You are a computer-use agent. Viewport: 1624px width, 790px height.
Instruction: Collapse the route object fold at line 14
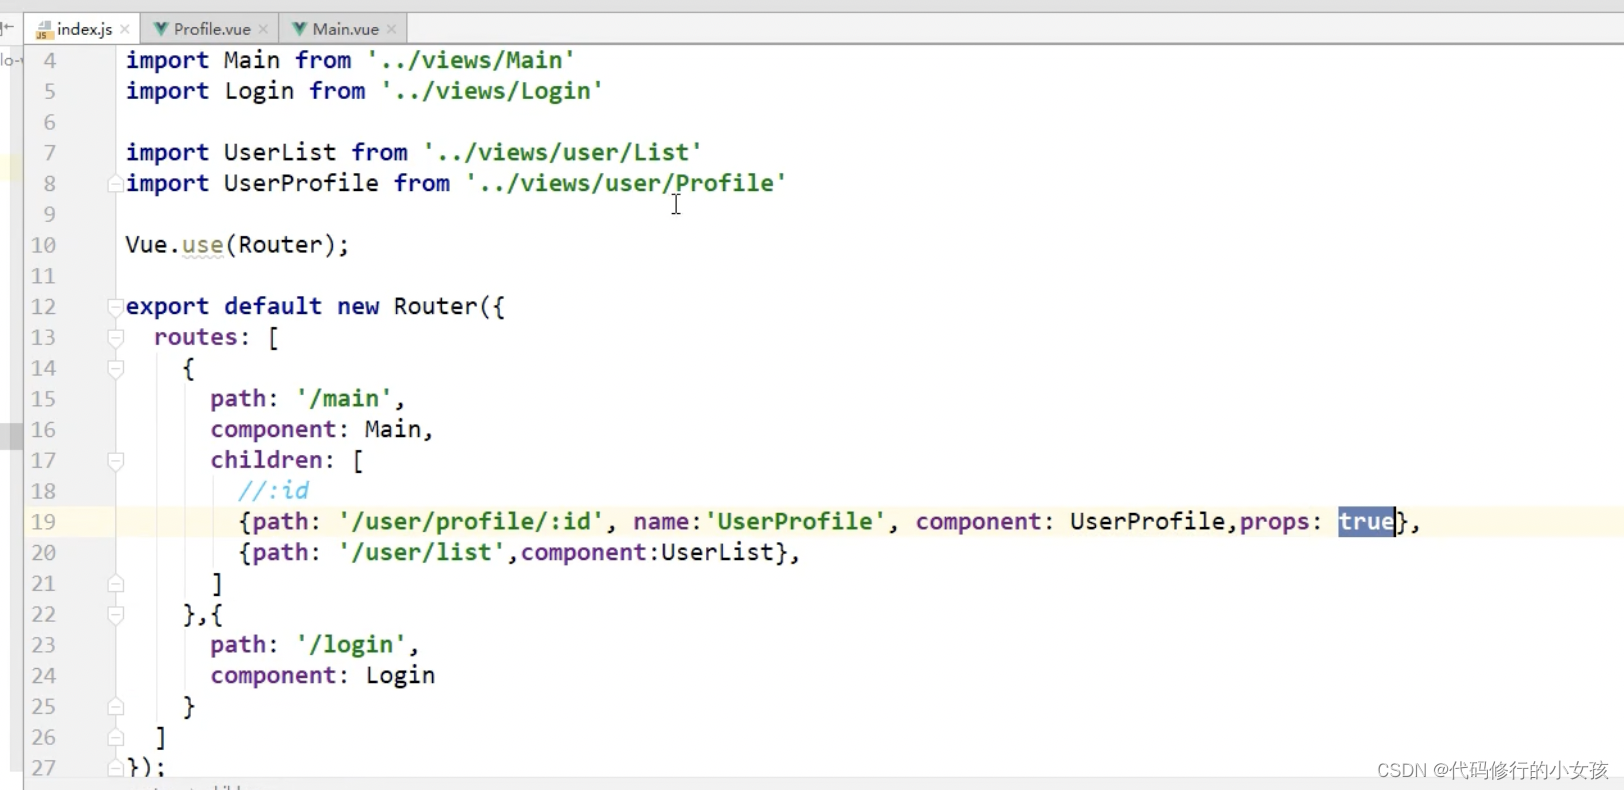coord(116,368)
